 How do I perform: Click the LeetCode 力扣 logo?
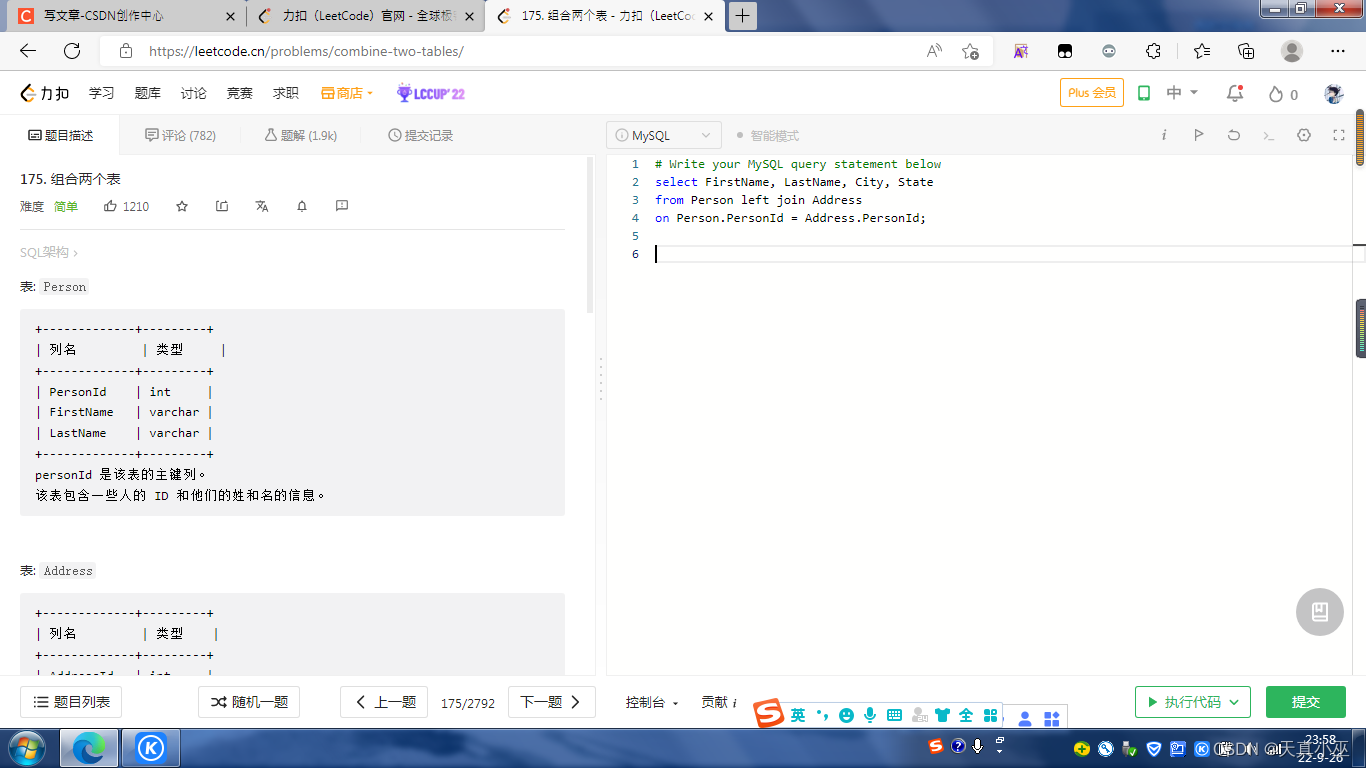45,93
